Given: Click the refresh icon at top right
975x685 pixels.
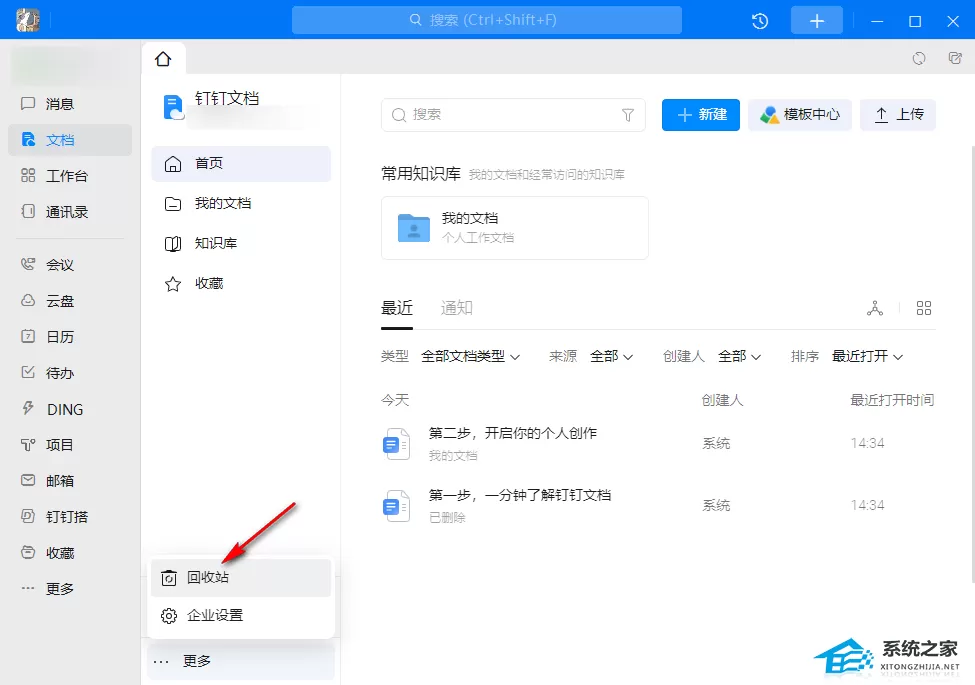Looking at the screenshot, I should (x=918, y=58).
